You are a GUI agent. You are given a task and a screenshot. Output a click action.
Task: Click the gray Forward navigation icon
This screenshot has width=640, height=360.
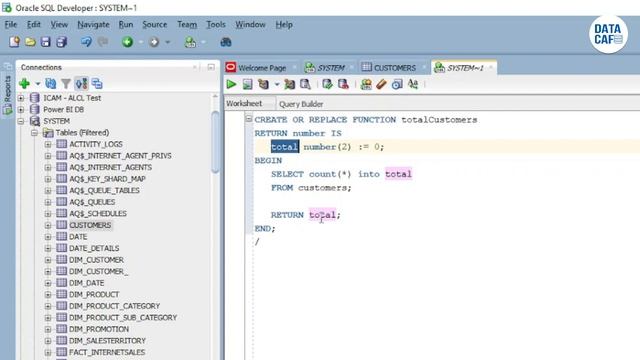point(154,42)
